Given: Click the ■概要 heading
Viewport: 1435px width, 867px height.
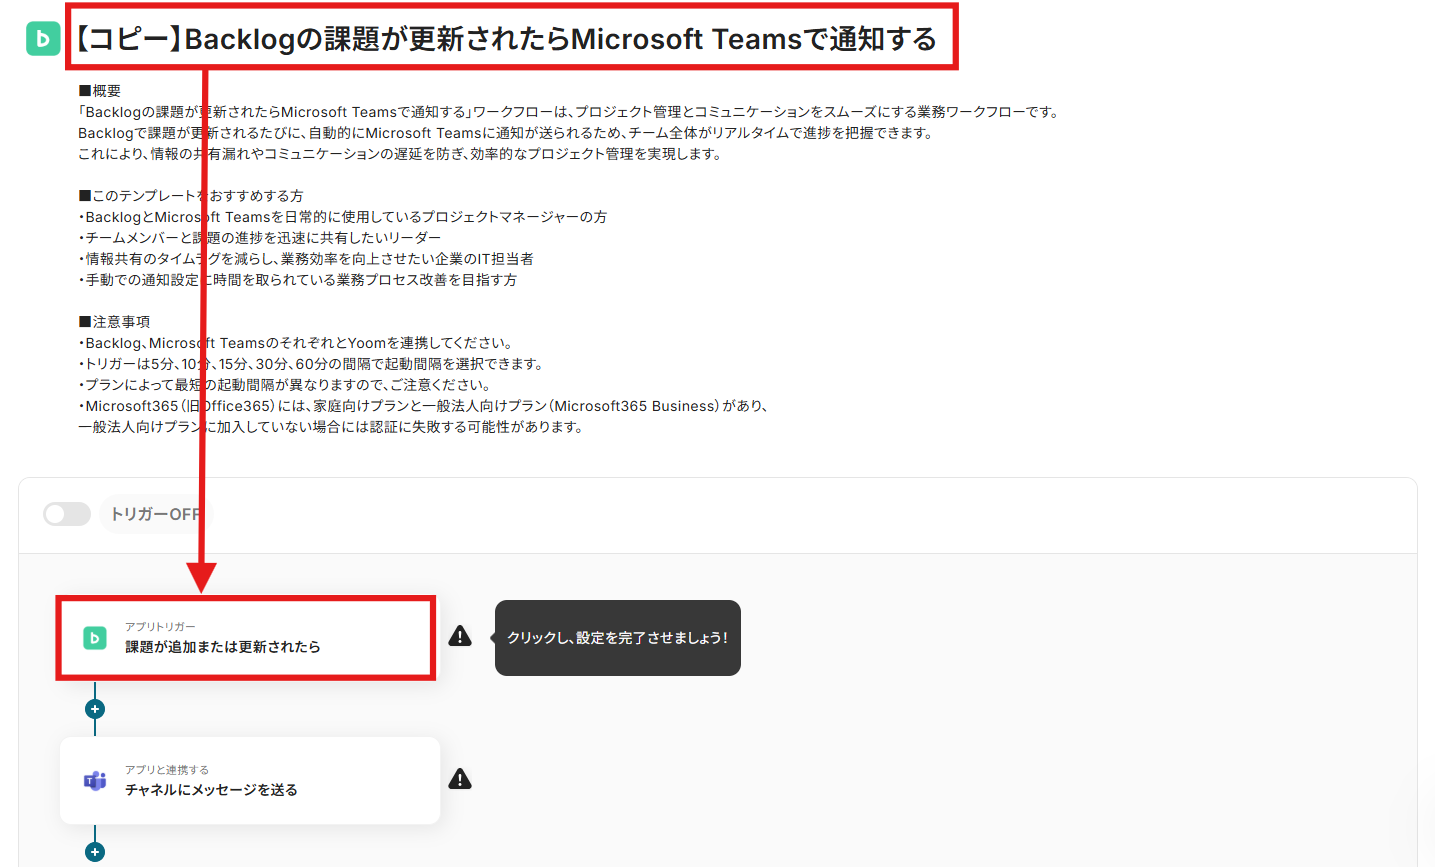Looking at the screenshot, I should pyautogui.click(x=100, y=91).
